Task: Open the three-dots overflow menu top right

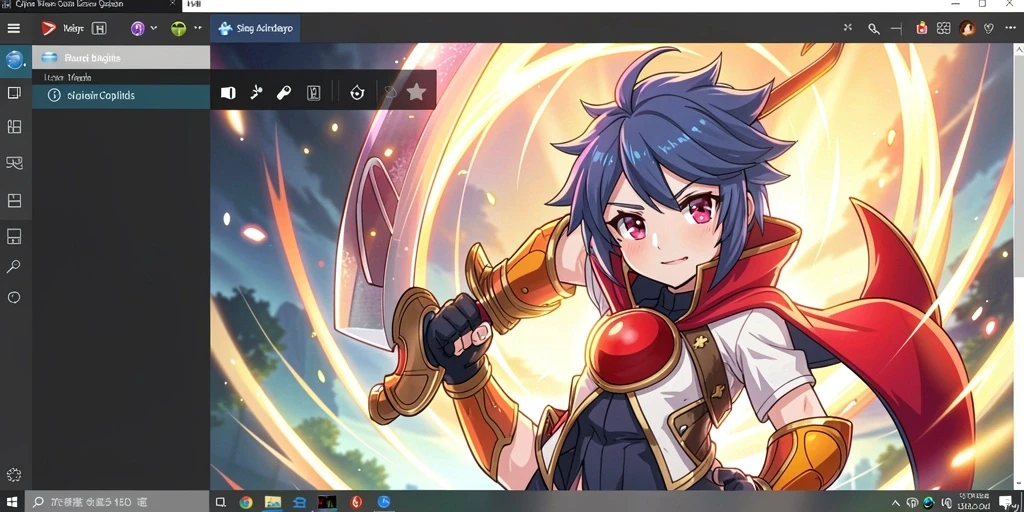Action: click(1010, 28)
